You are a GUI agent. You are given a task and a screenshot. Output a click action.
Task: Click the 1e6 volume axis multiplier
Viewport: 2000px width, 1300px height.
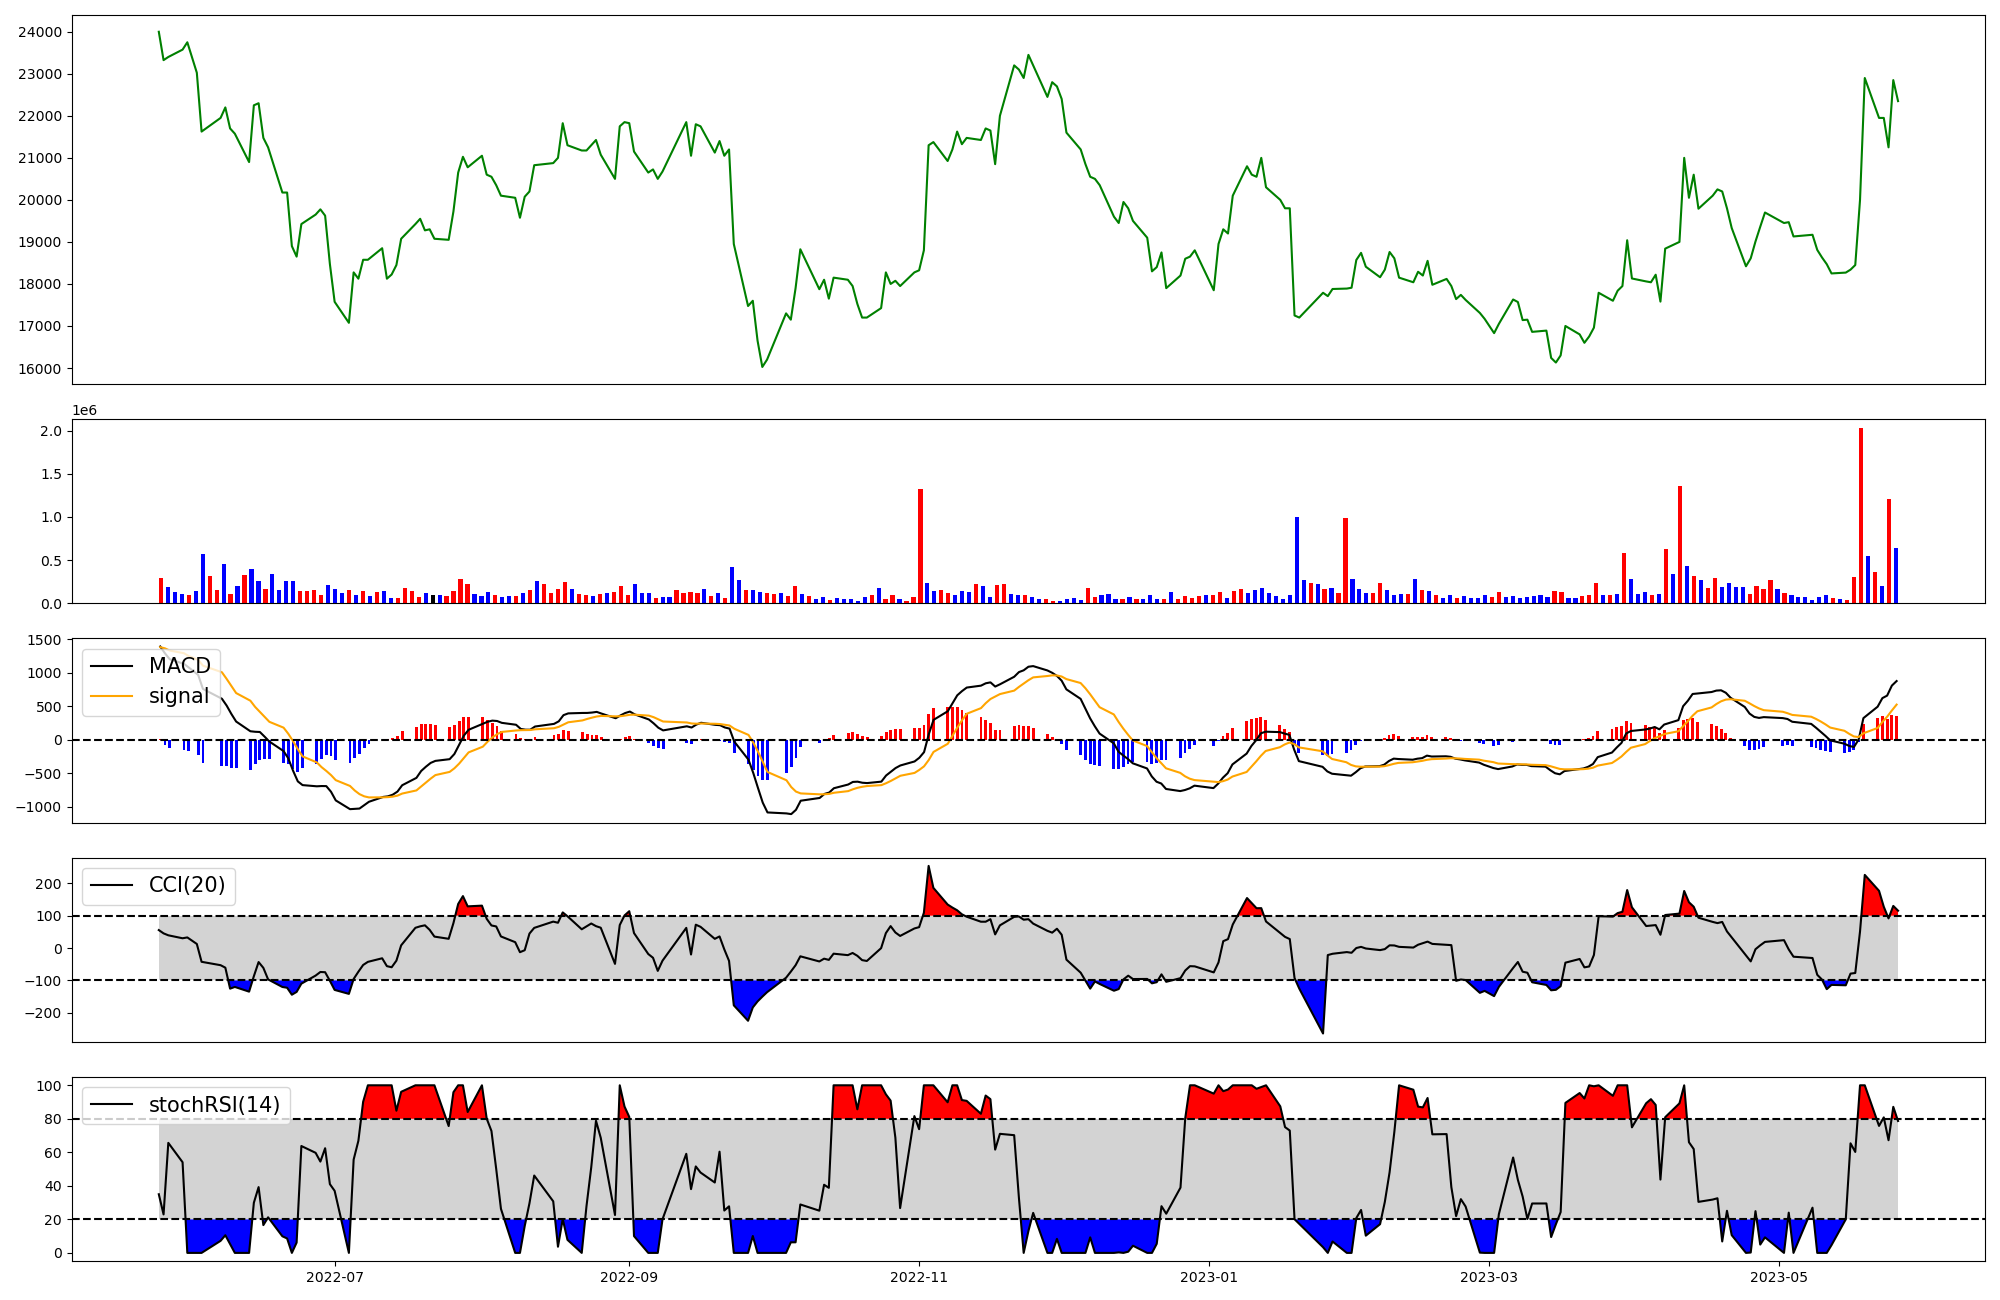(x=84, y=411)
